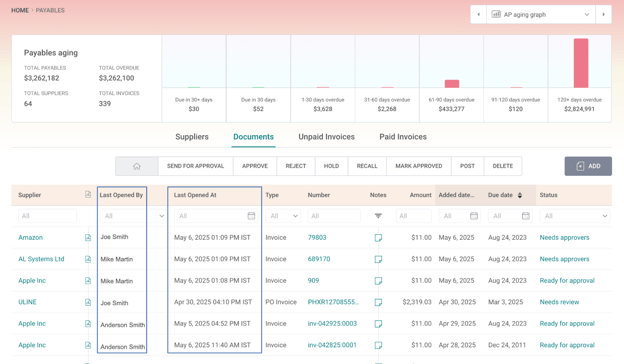624x364 pixels.
Task: Click the Supplier filter input field
Action: [x=47, y=216]
